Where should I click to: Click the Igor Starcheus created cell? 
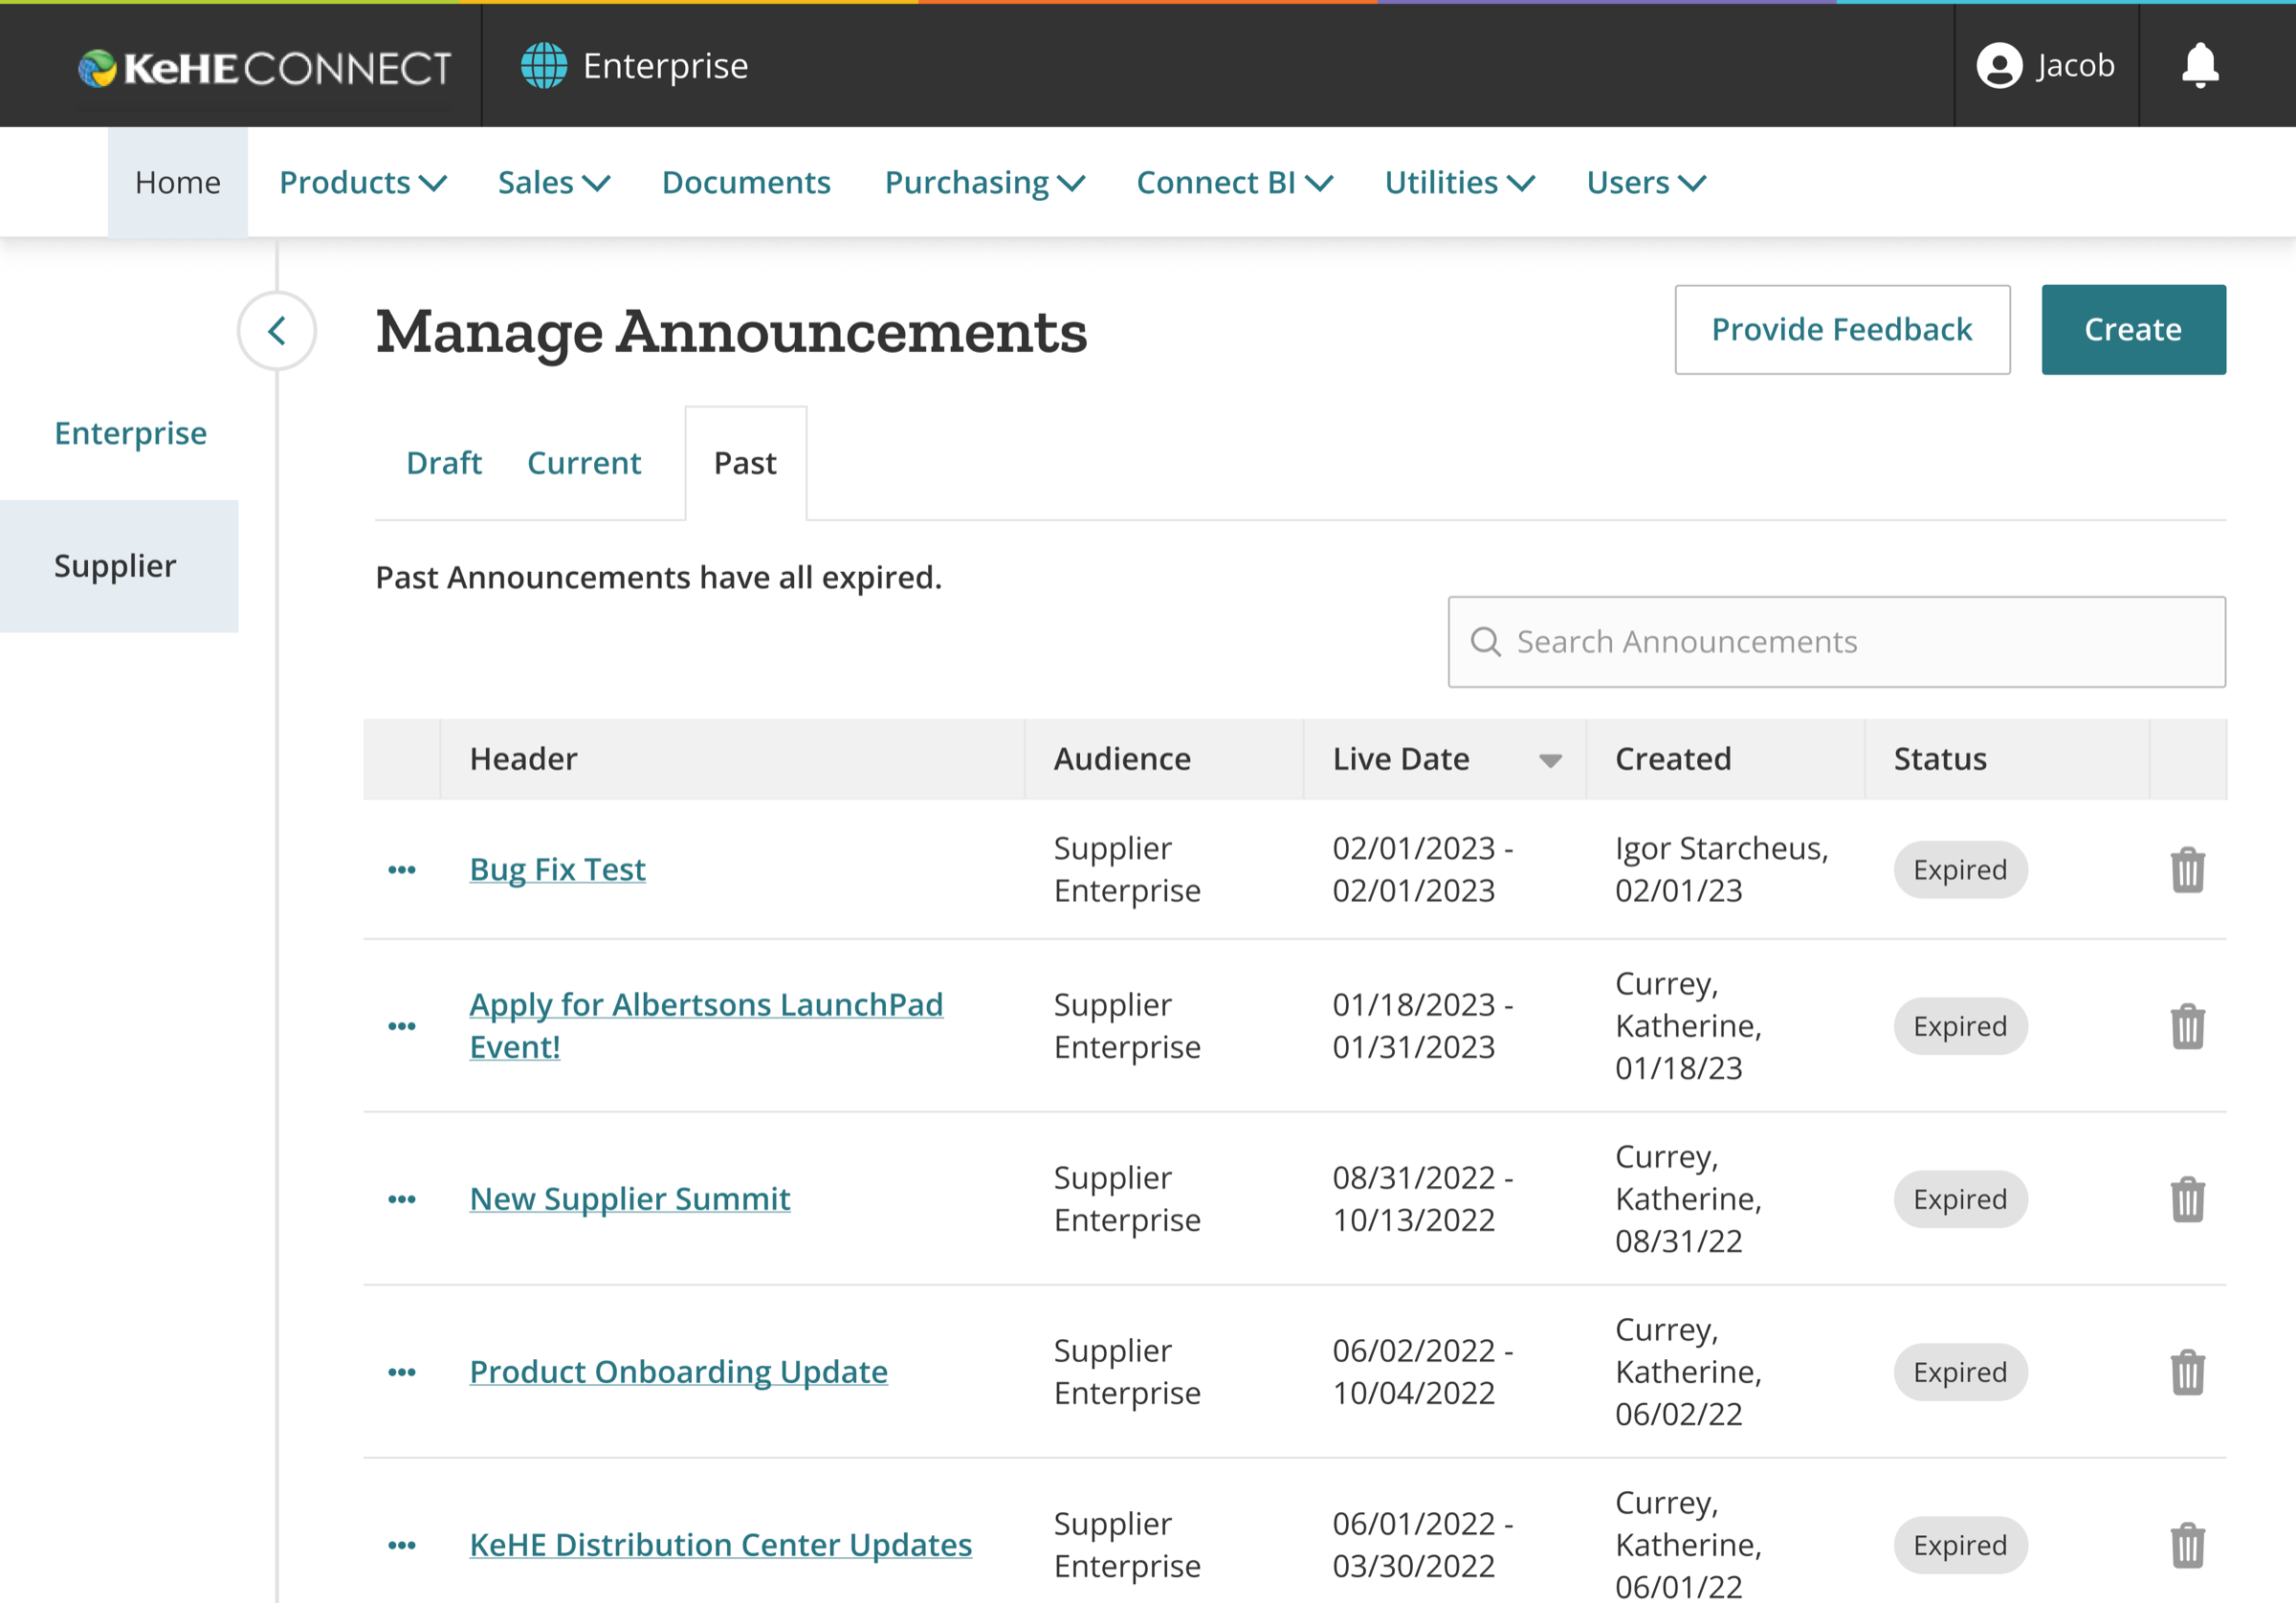pos(1722,869)
